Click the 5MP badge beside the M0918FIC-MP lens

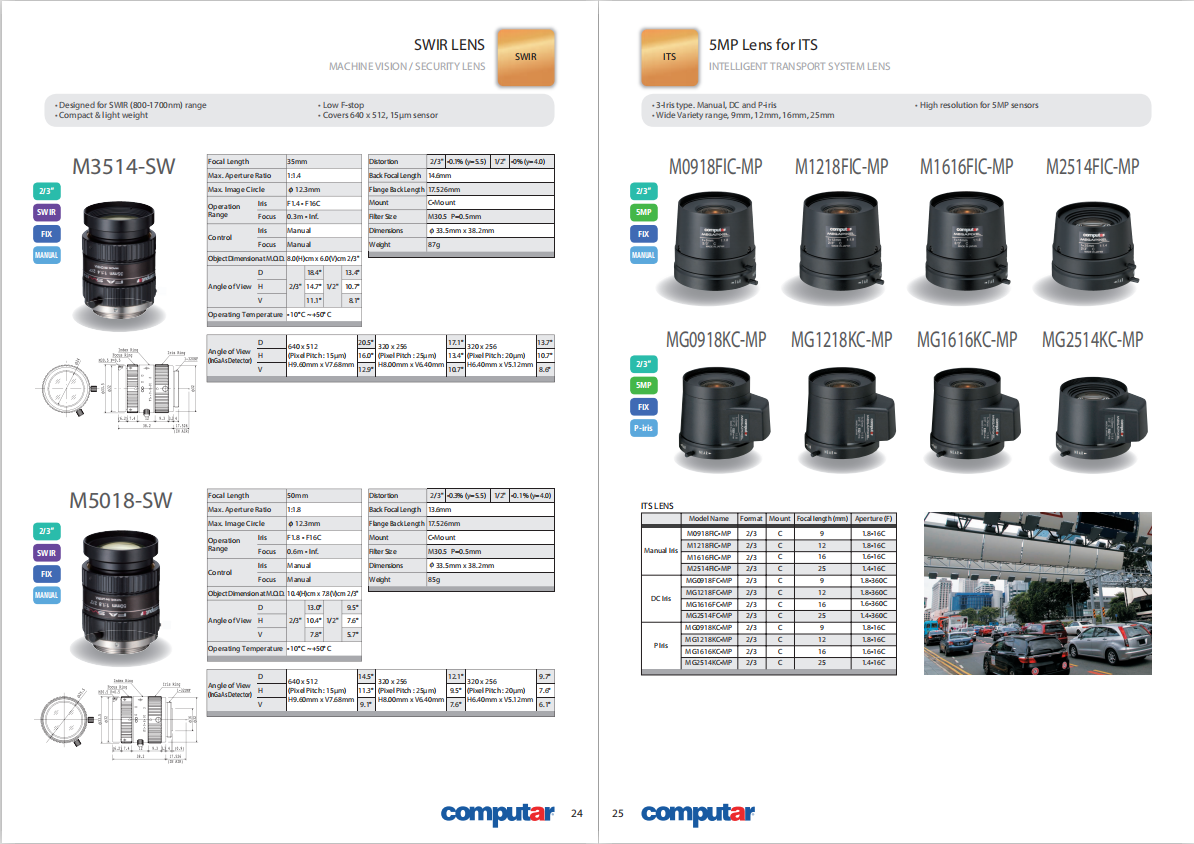643,213
